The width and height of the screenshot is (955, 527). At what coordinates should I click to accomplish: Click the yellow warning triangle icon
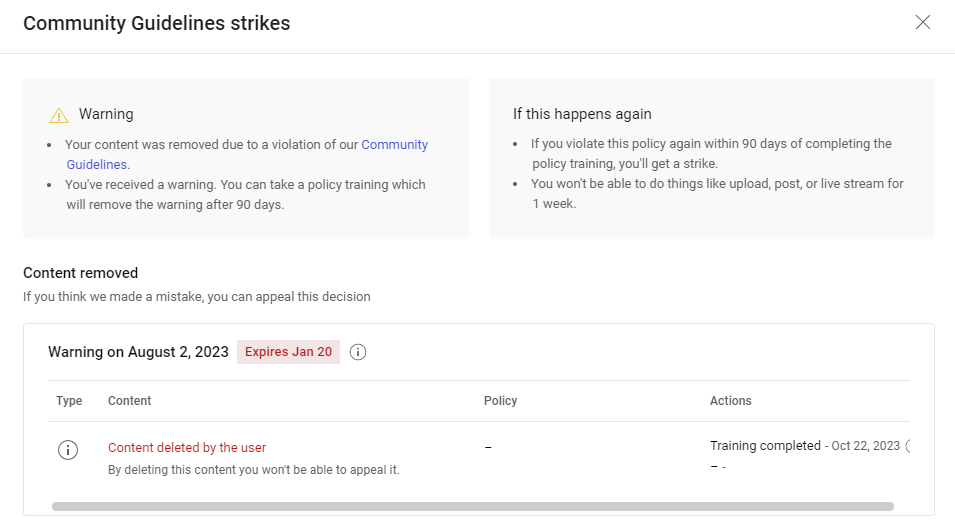click(59, 115)
